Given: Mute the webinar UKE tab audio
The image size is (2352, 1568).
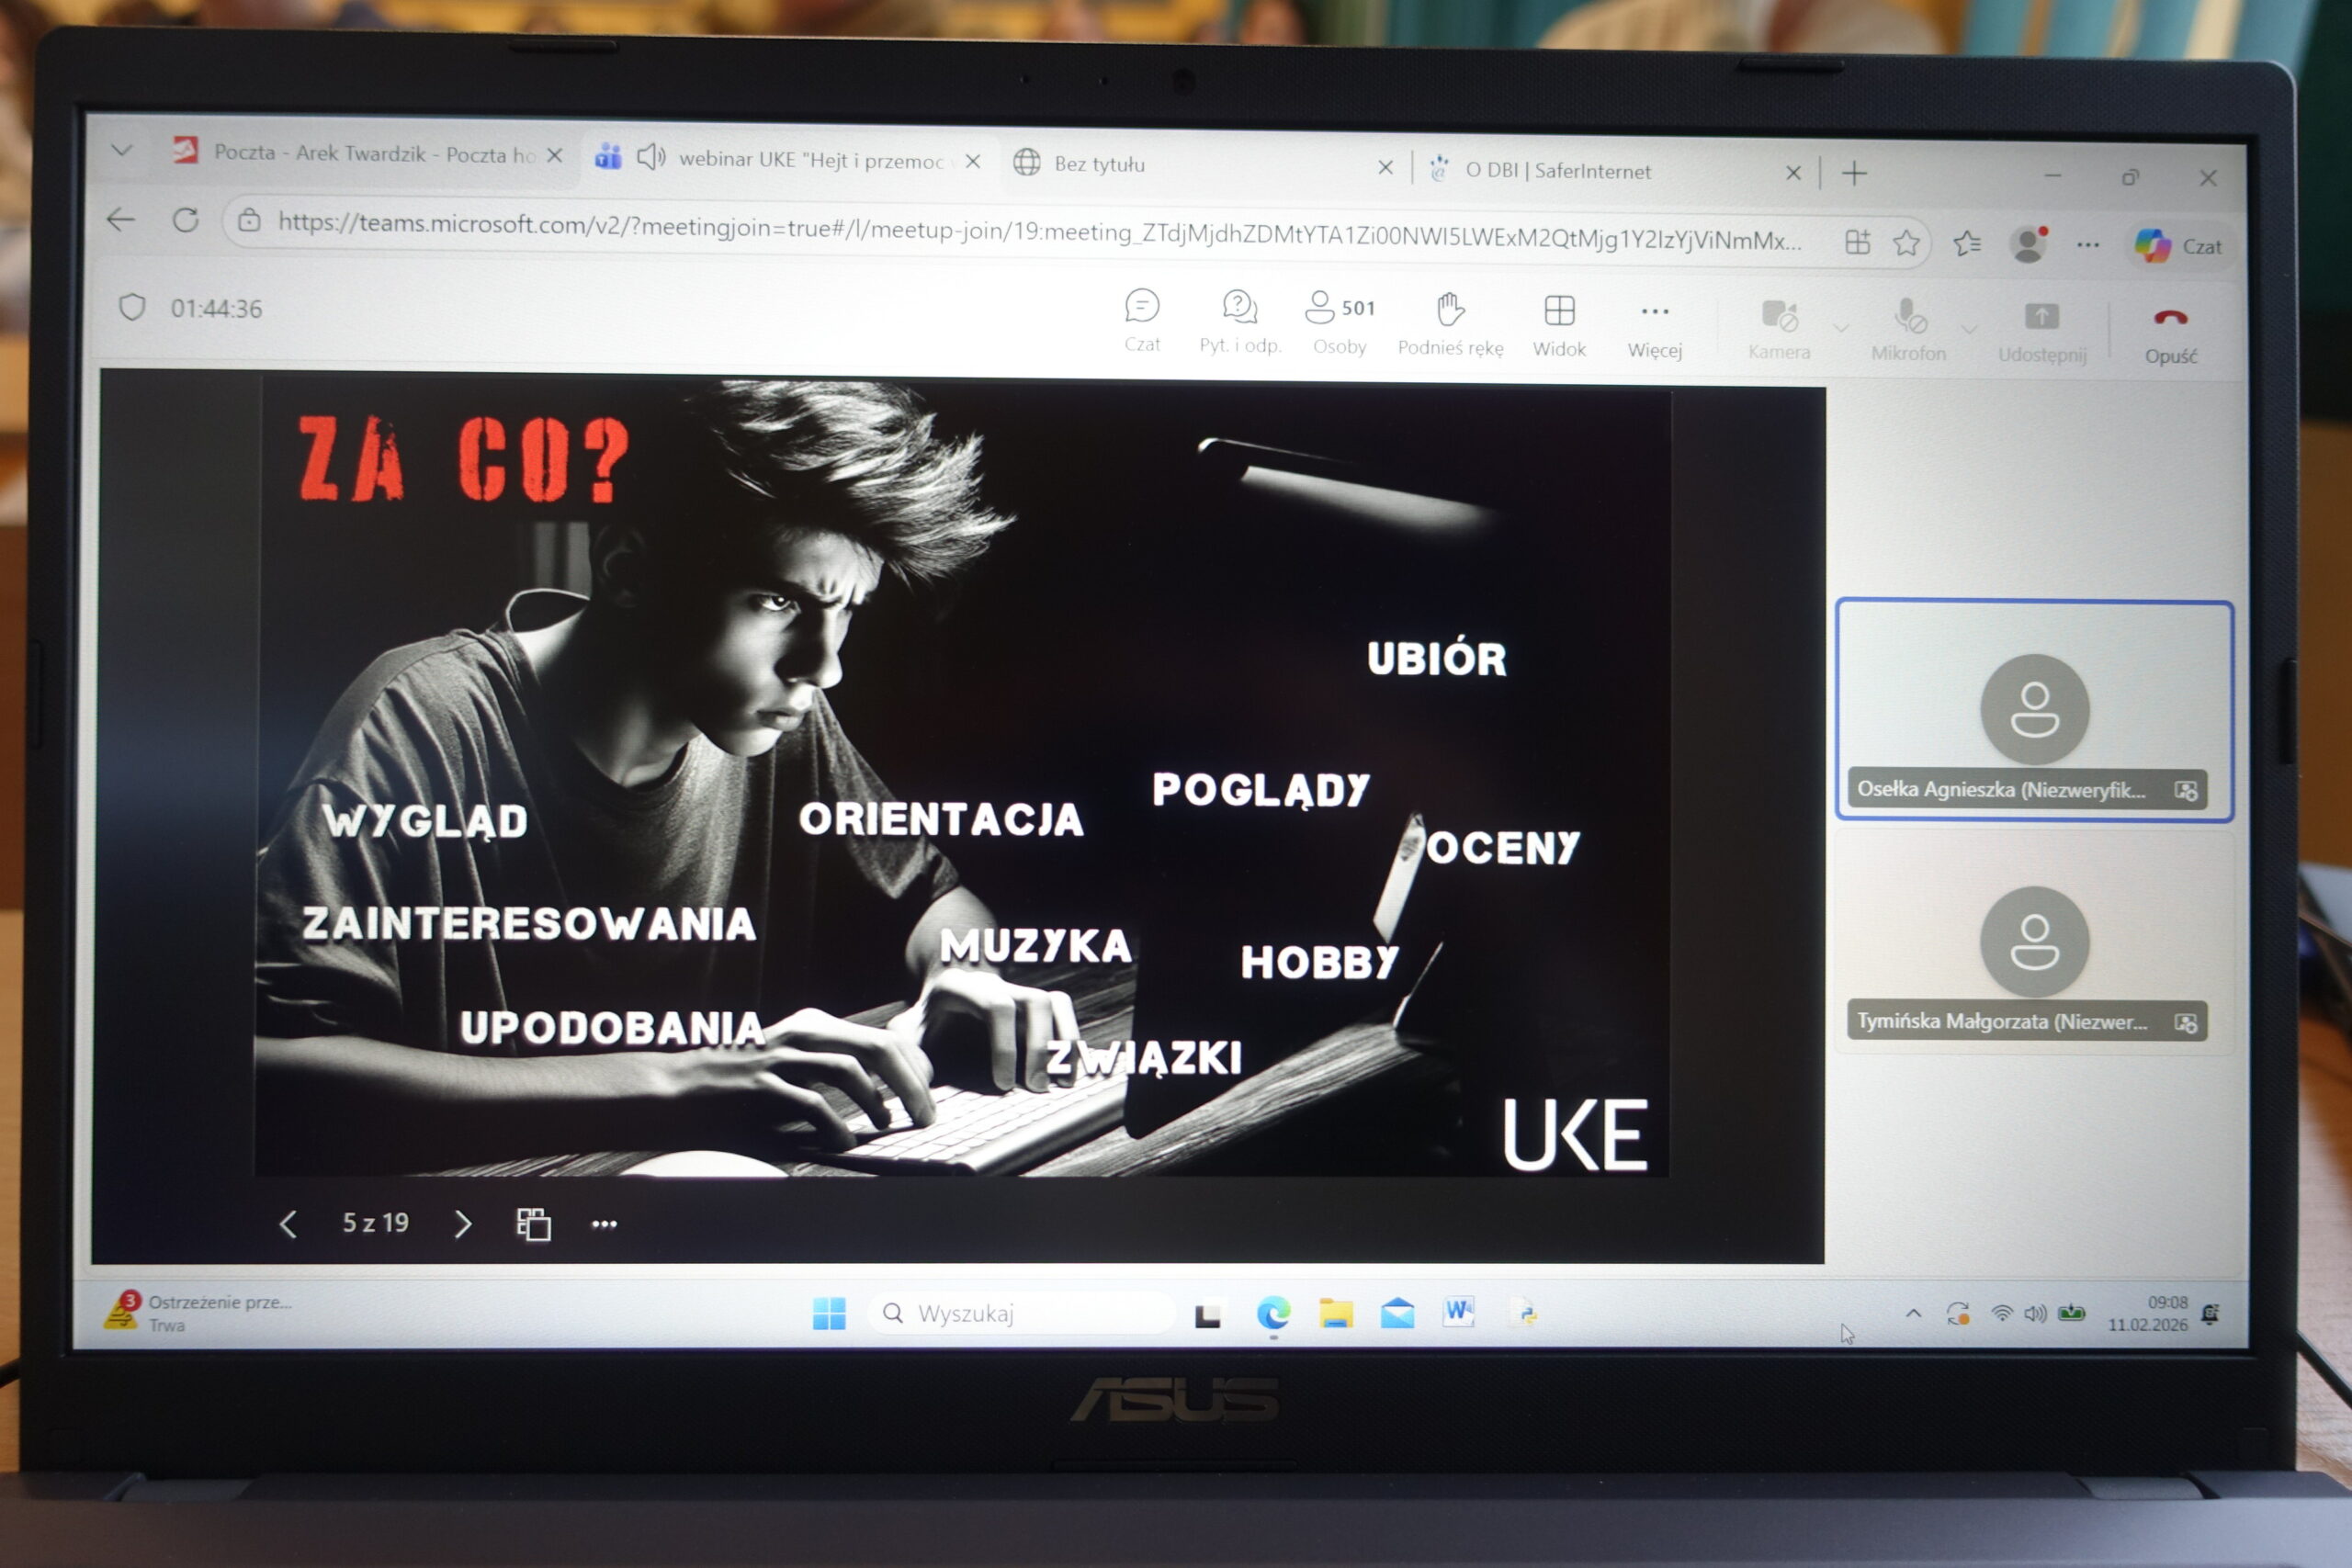Looking at the screenshot, I should coord(651,157).
